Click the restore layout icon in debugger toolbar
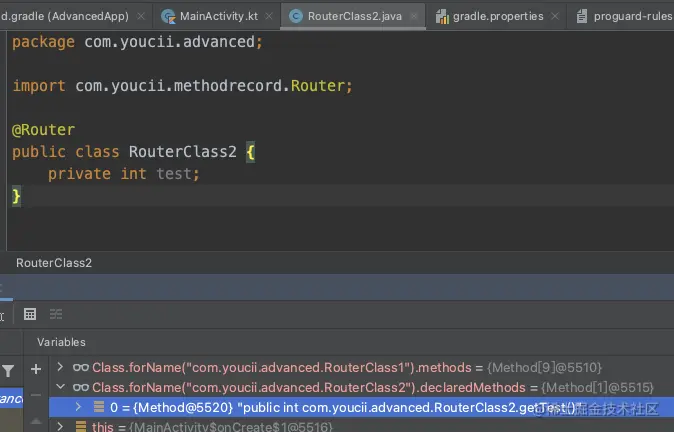Image resolution: width=674 pixels, height=432 pixels. (x=56, y=314)
